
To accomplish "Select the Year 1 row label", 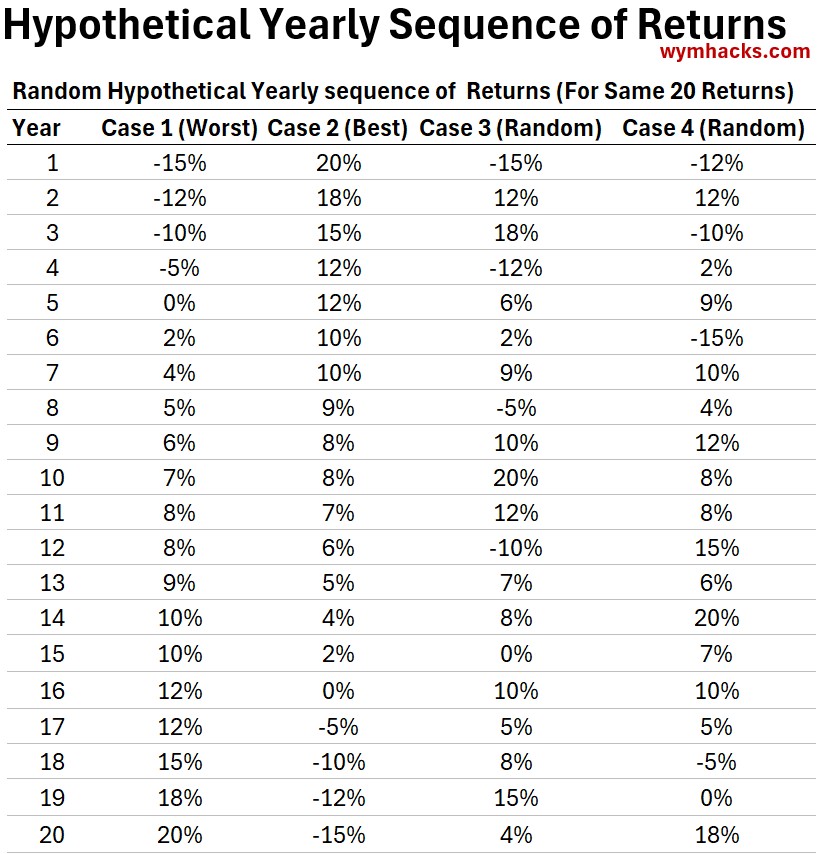I will (x=52, y=163).
